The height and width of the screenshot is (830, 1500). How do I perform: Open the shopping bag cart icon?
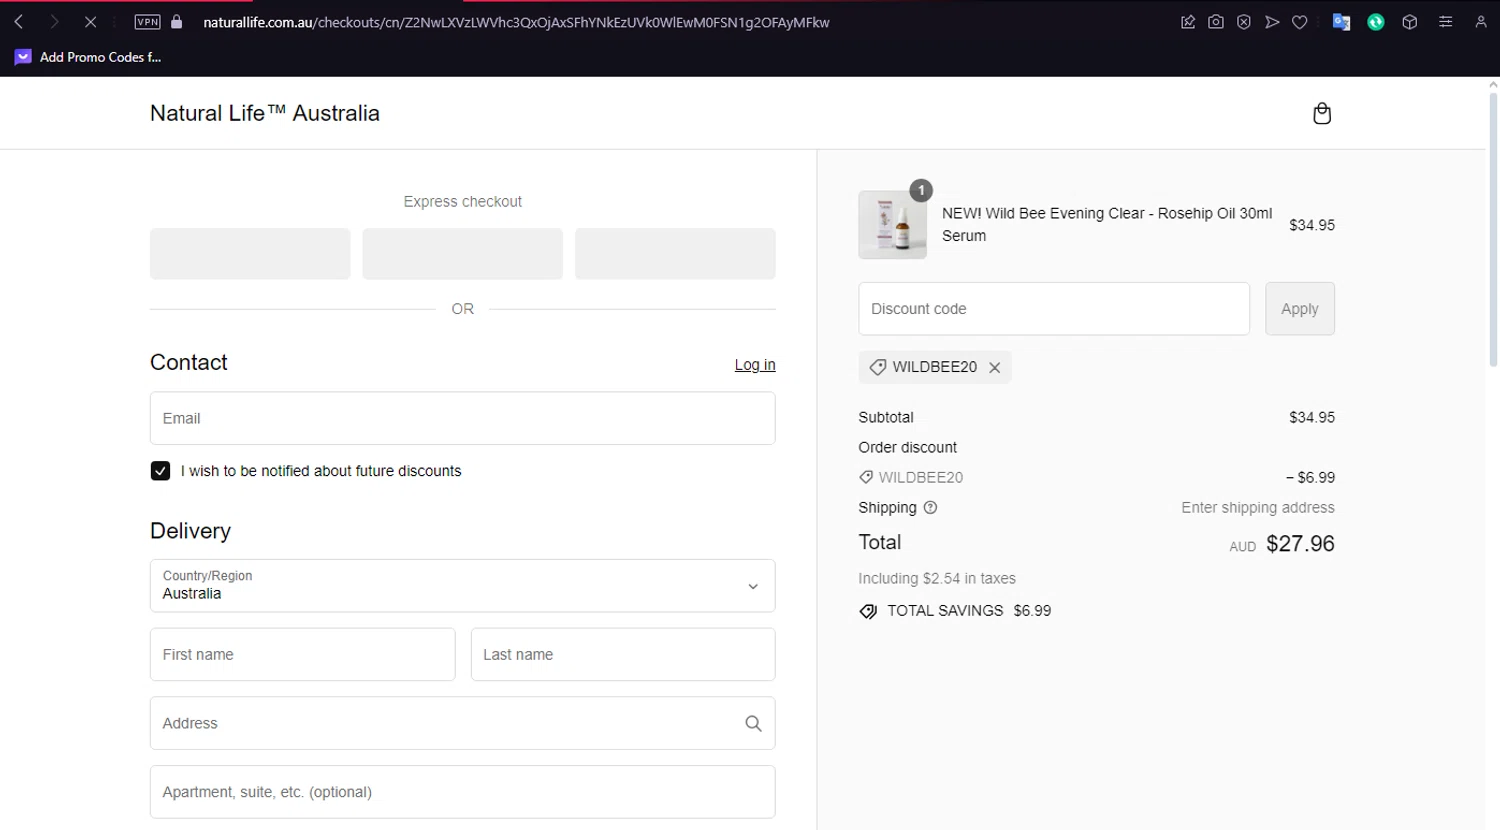point(1321,114)
